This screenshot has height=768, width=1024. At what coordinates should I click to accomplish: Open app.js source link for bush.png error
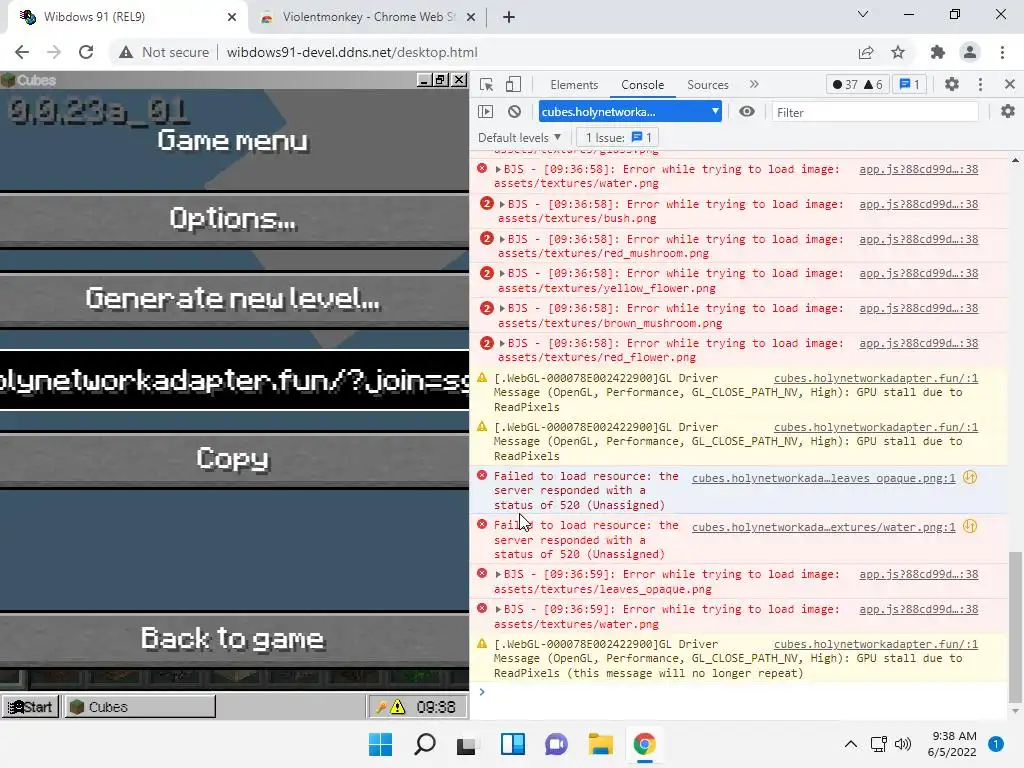[918, 204]
